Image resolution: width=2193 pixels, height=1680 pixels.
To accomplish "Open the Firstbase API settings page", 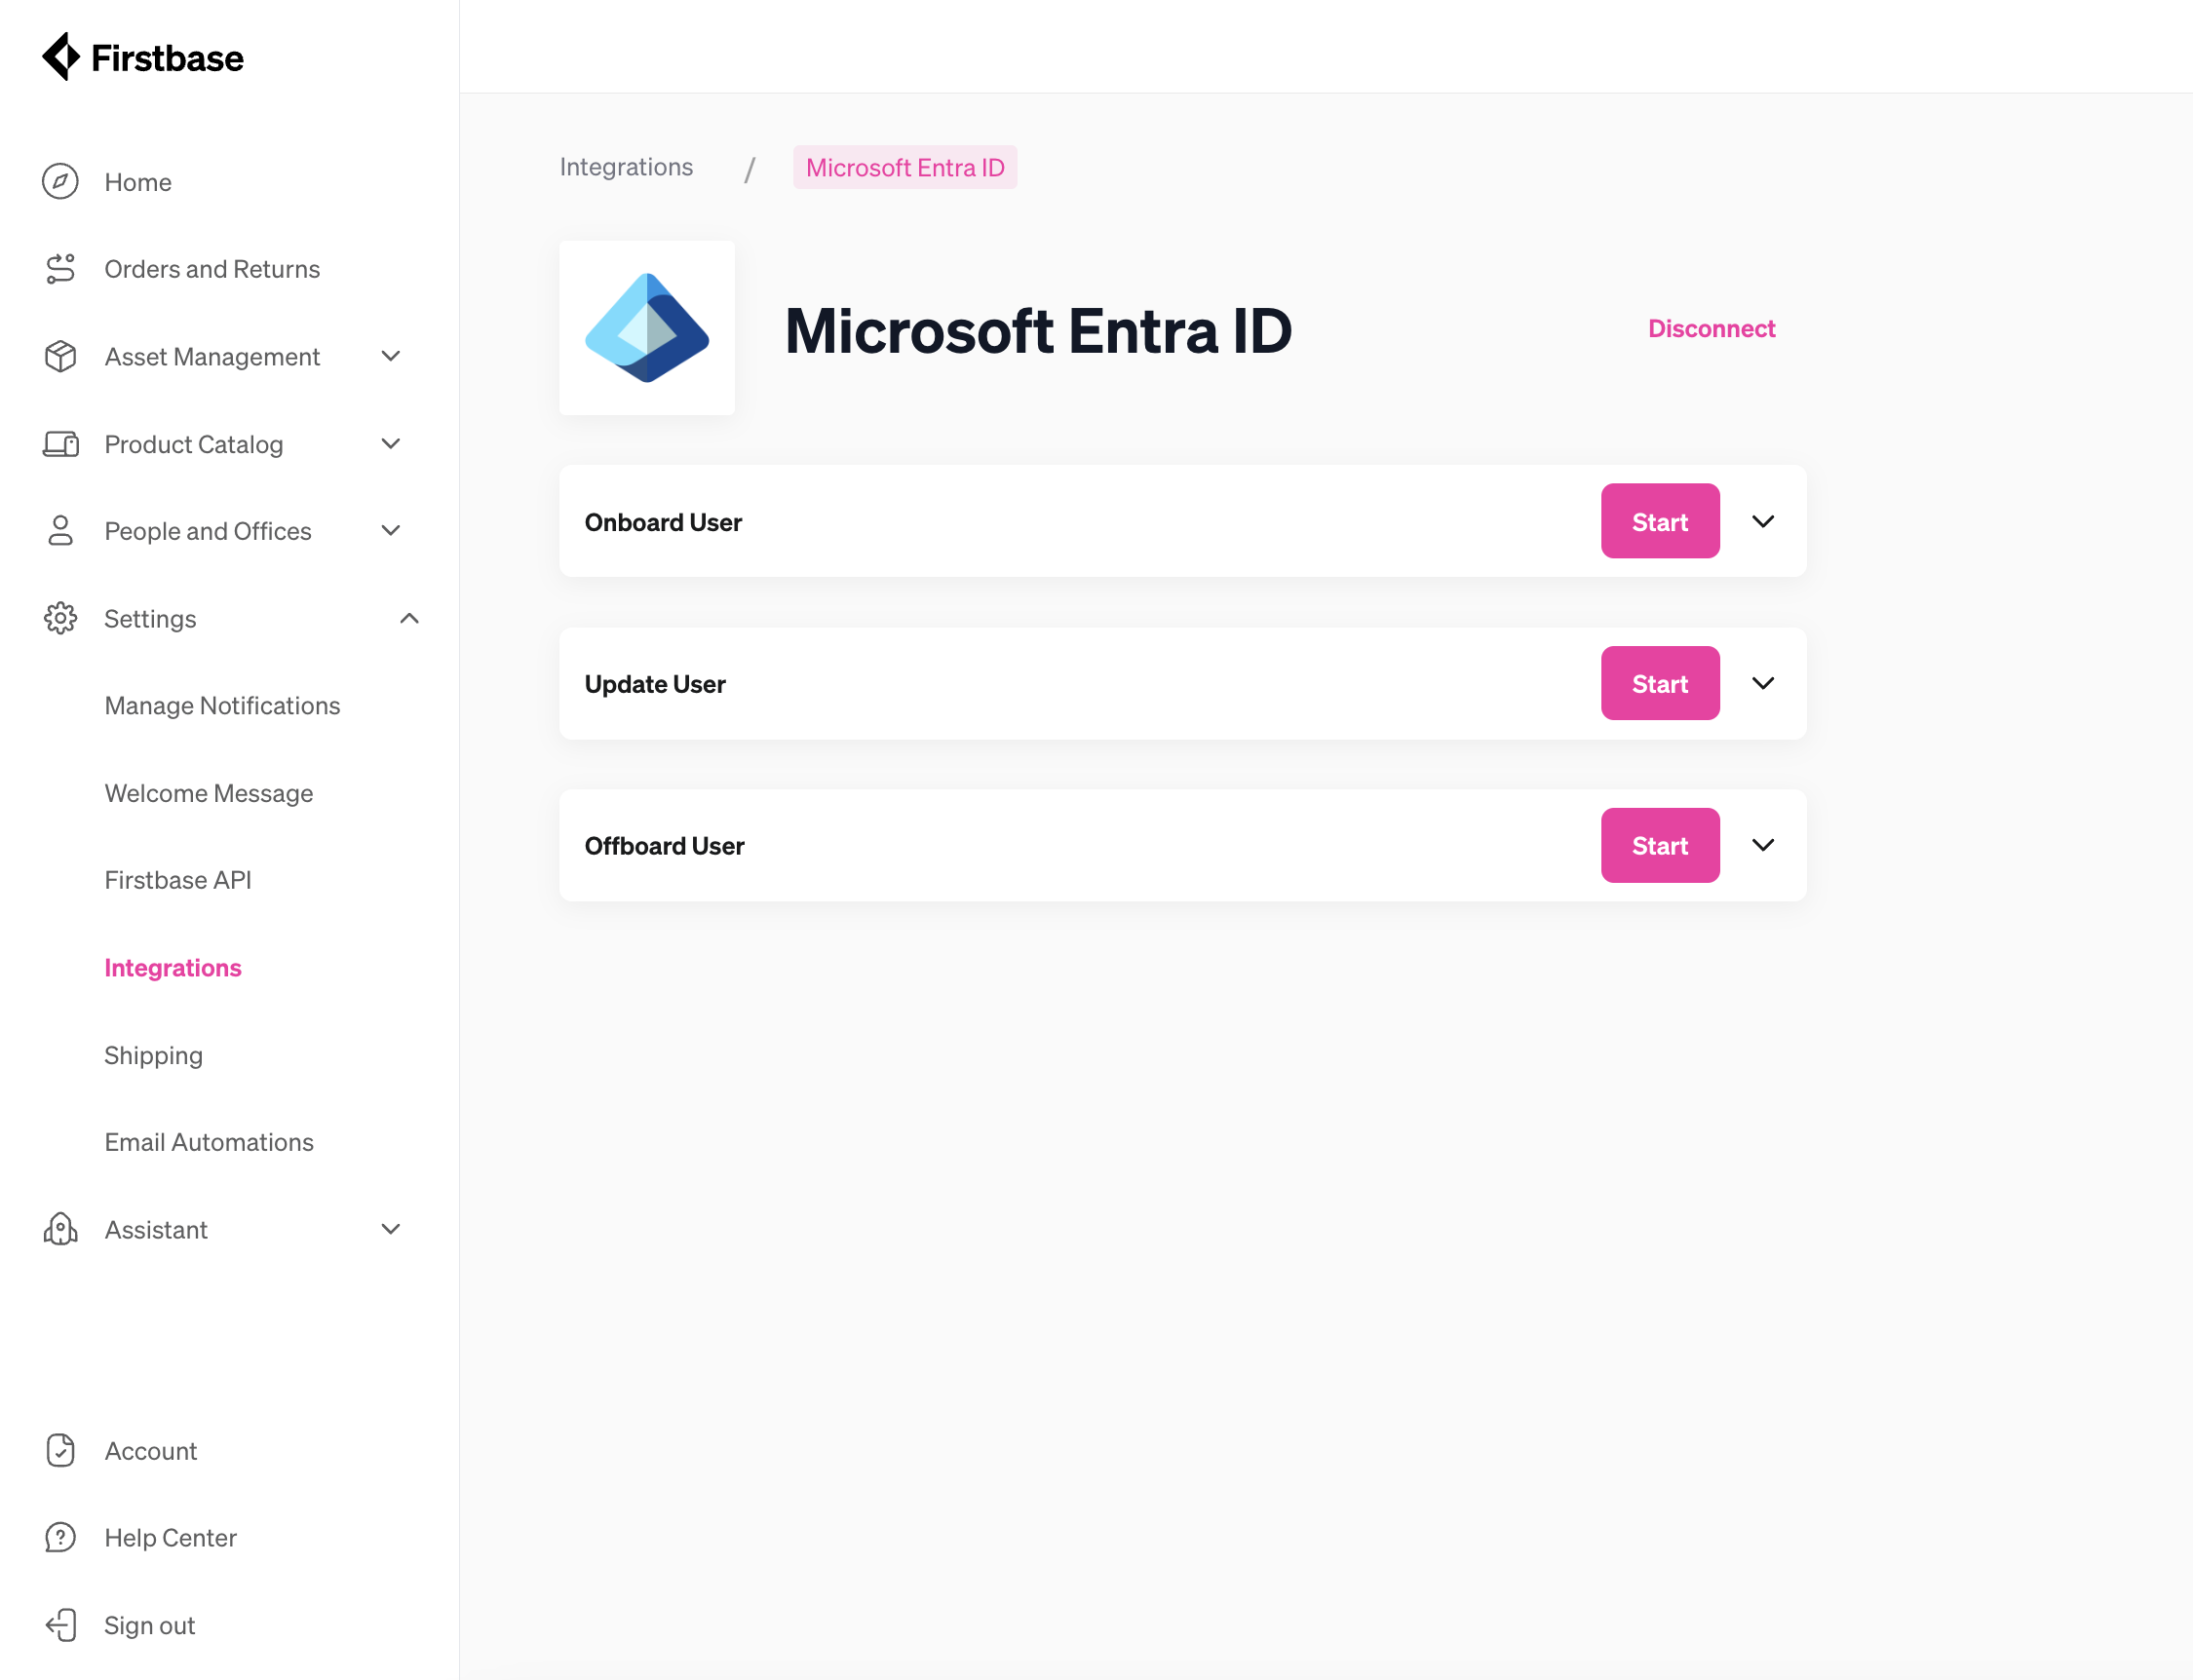I will [x=178, y=880].
